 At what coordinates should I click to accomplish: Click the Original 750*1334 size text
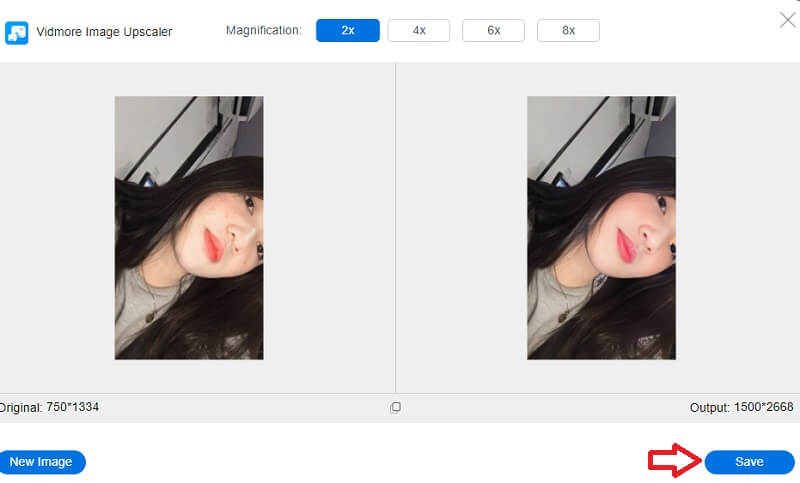click(x=50, y=408)
